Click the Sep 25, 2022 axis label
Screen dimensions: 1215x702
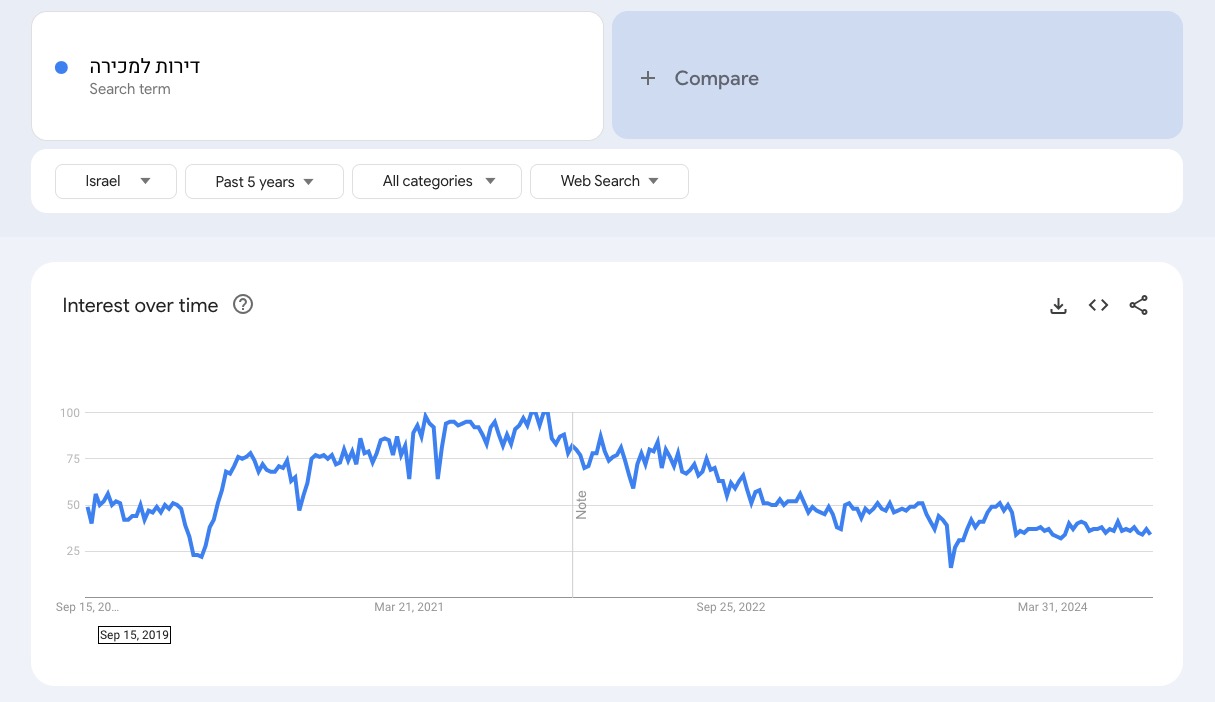(x=731, y=607)
